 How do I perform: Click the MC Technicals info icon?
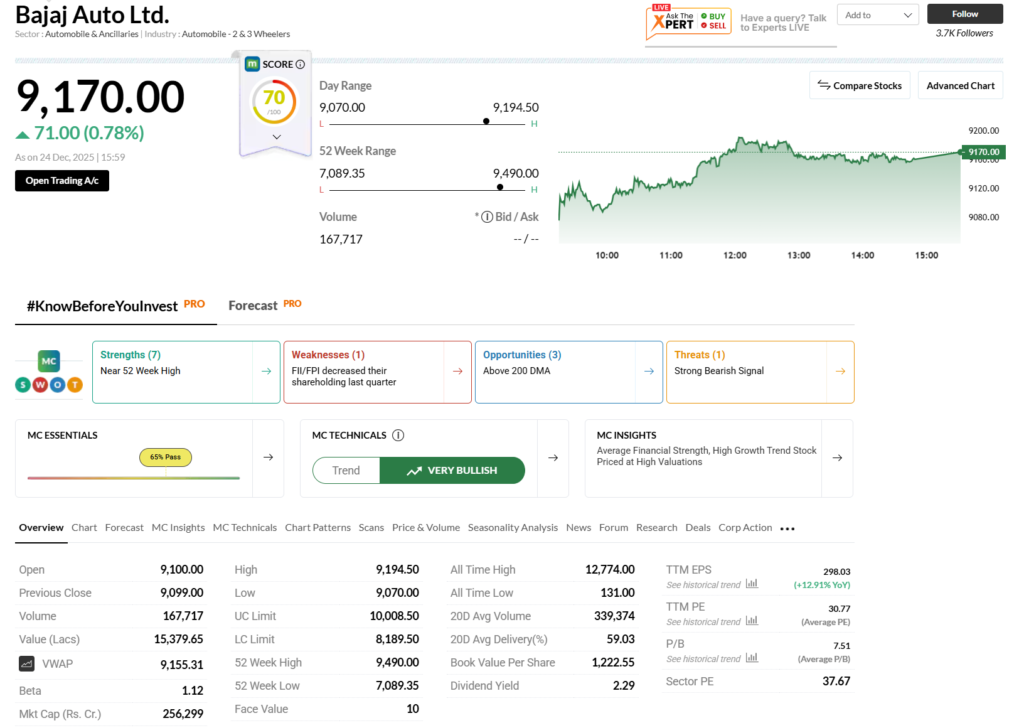point(398,435)
